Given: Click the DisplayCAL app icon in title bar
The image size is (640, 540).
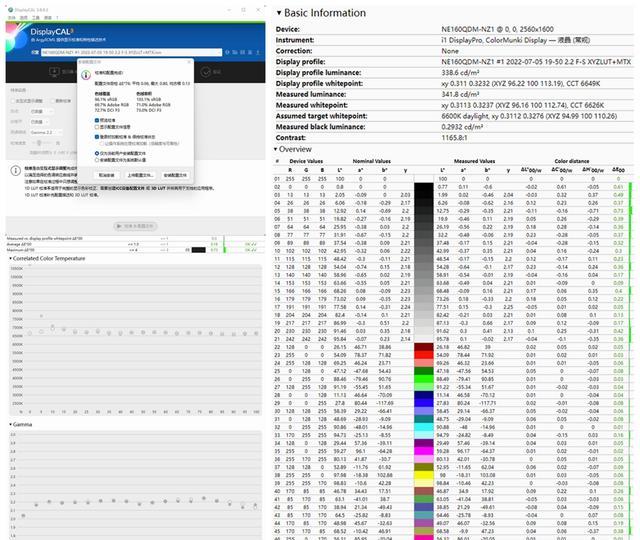Looking at the screenshot, I should point(11,9).
